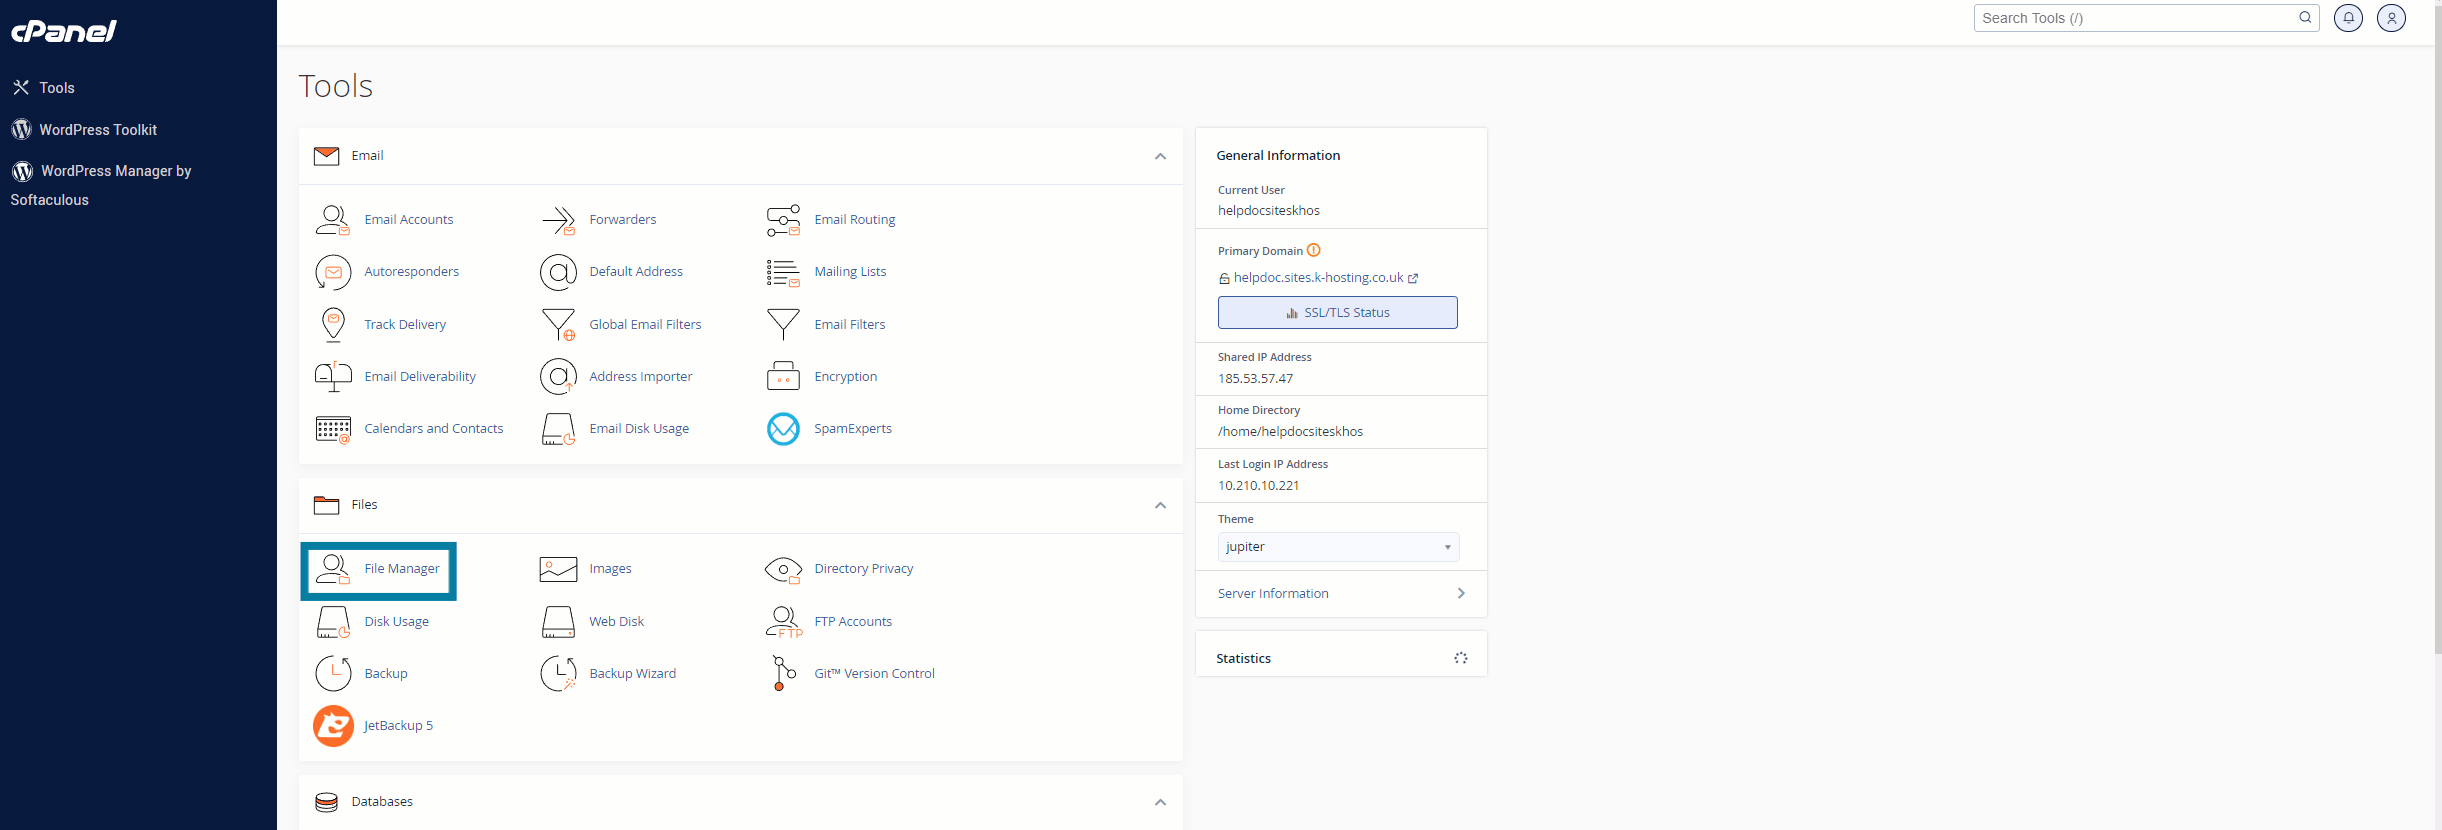2442x830 pixels.
Task: Click the Backup Wizard link text
Action: [x=632, y=673]
